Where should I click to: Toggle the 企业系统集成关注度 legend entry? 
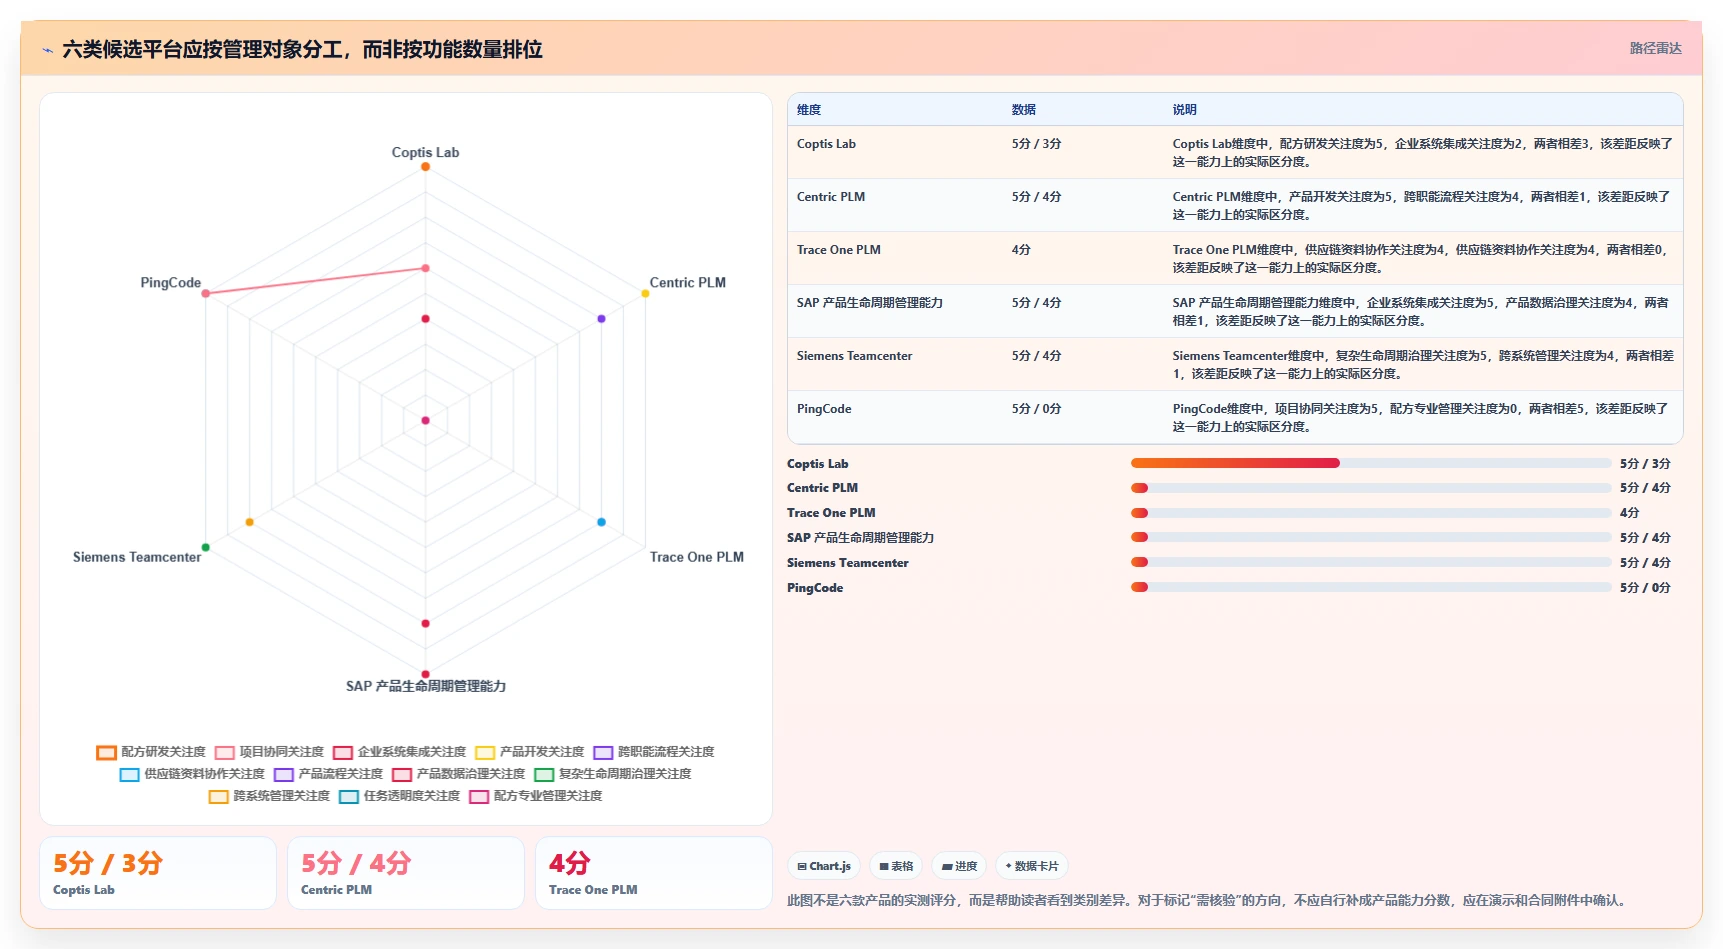pos(400,752)
